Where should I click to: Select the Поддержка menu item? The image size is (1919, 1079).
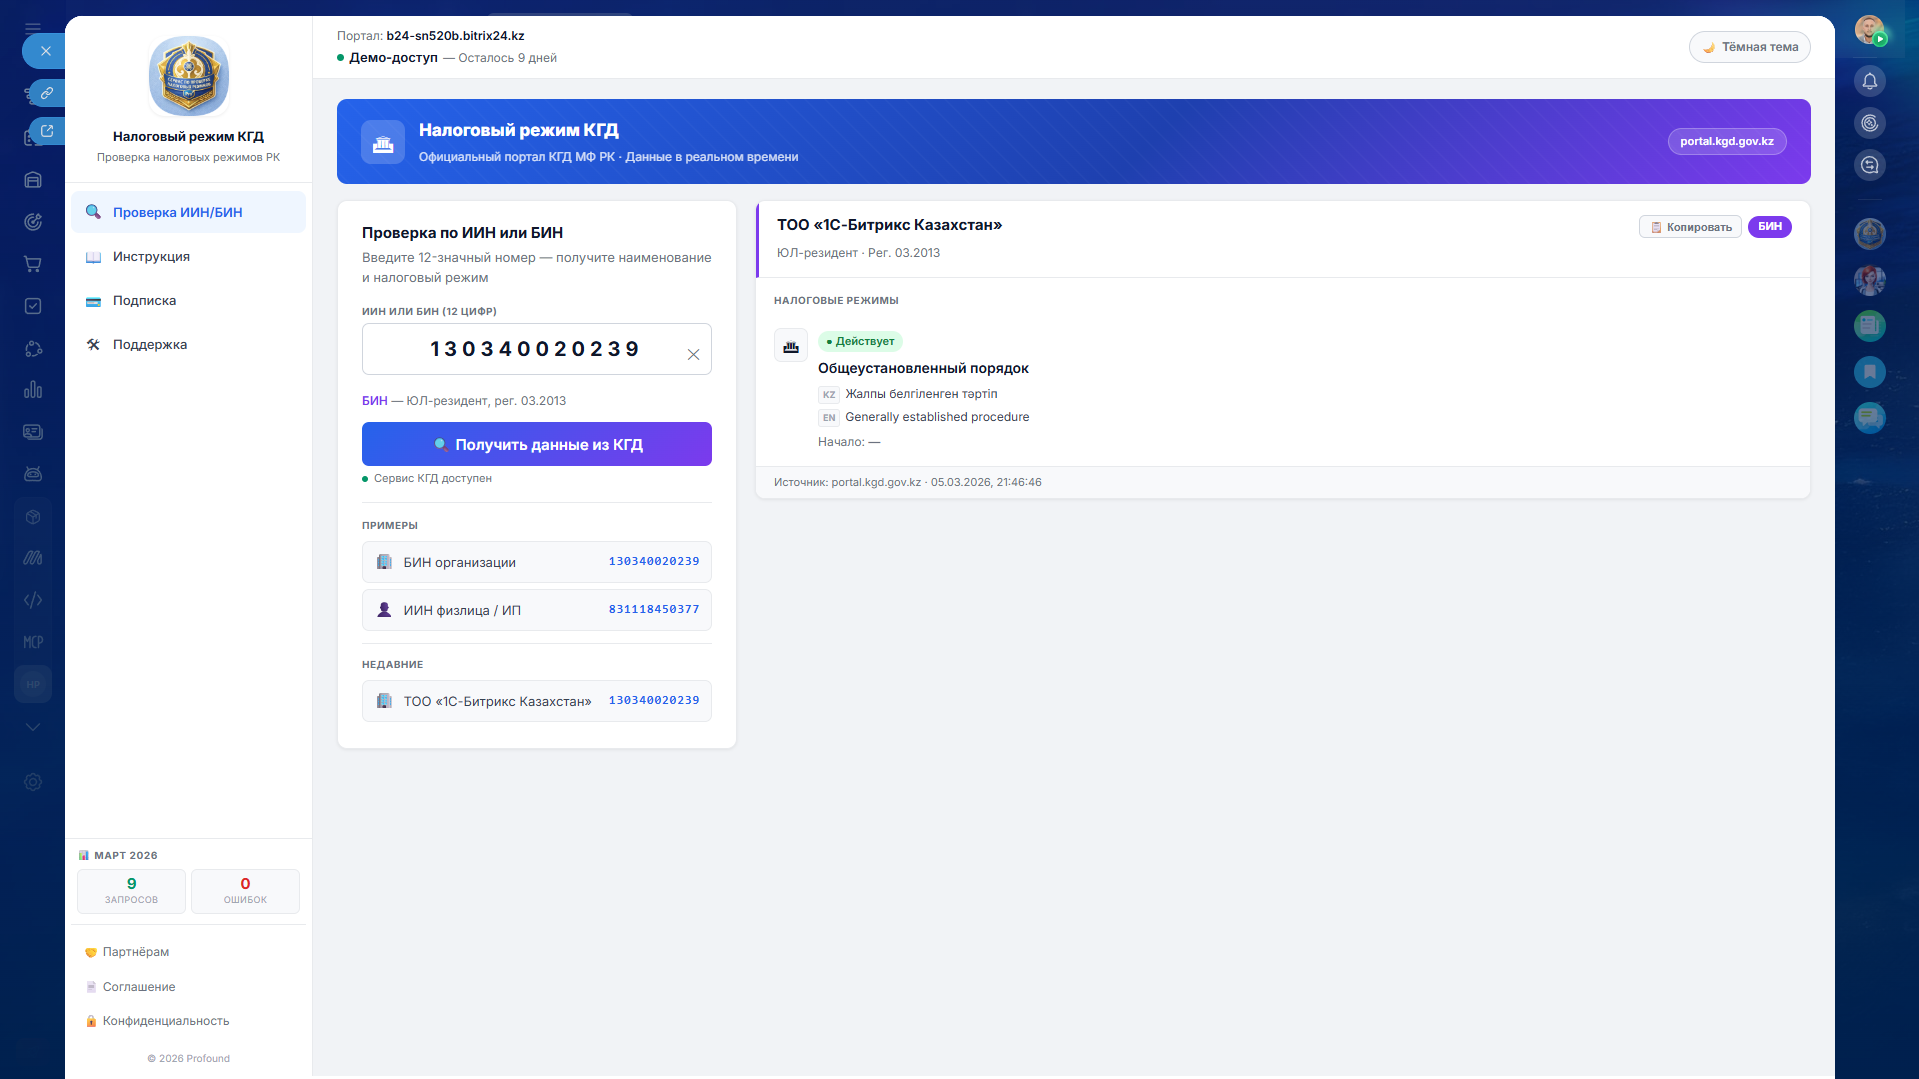150,345
